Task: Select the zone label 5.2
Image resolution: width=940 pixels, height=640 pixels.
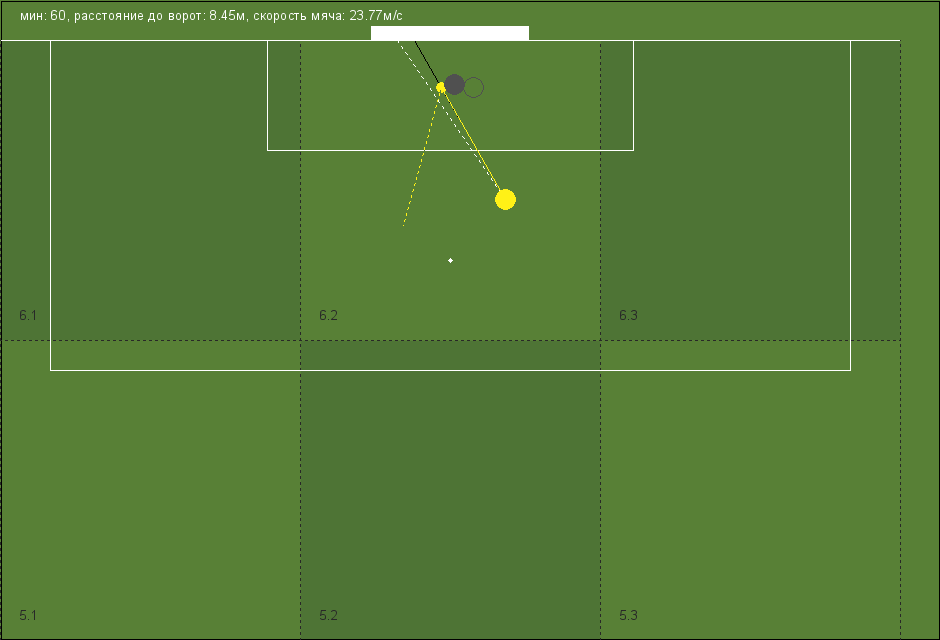Action: 328,615
